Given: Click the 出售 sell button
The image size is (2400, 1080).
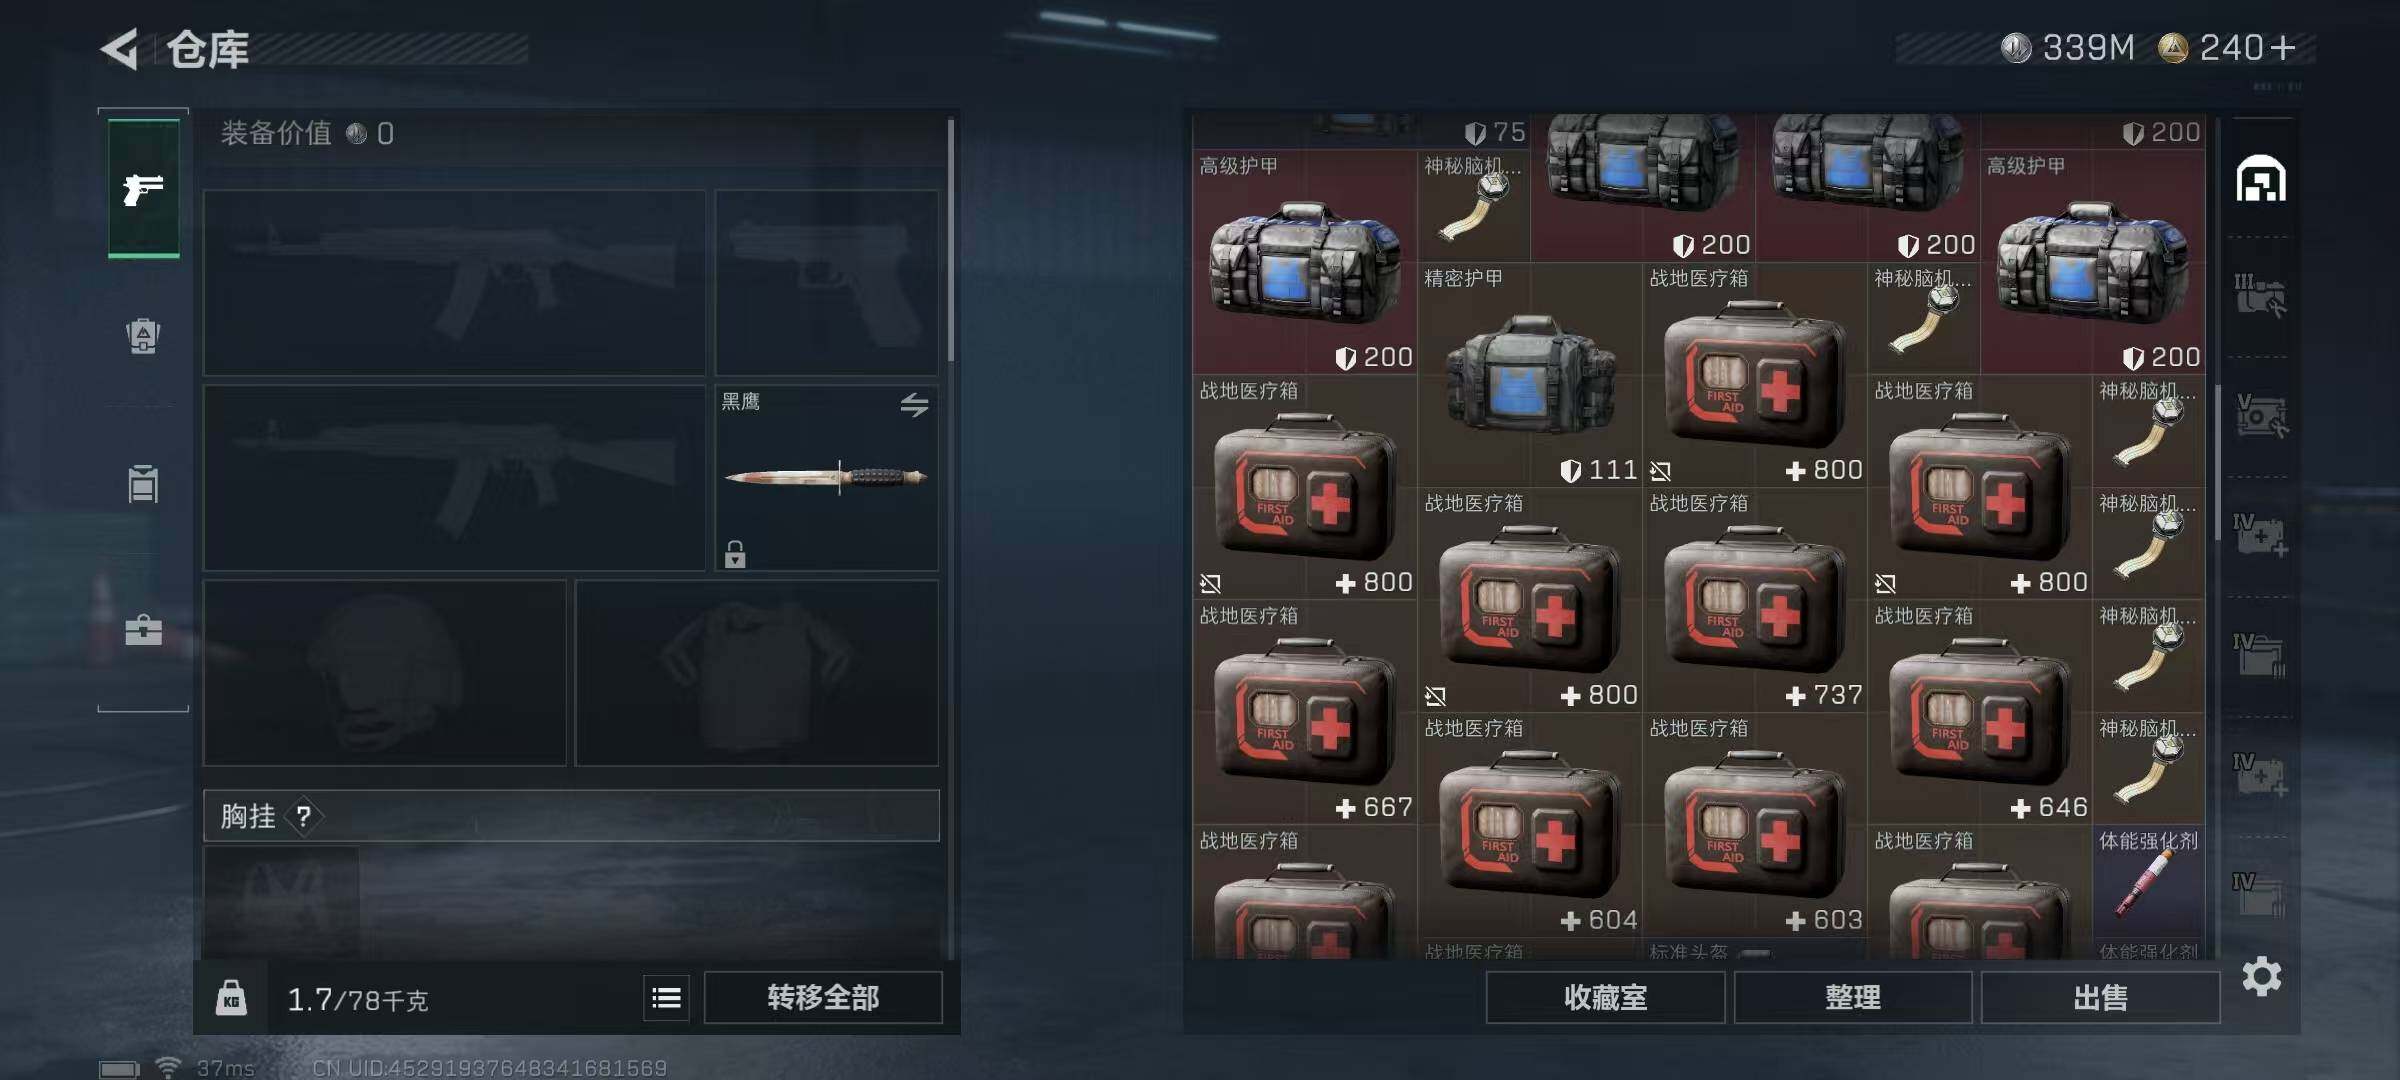Looking at the screenshot, I should pyautogui.click(x=2100, y=997).
